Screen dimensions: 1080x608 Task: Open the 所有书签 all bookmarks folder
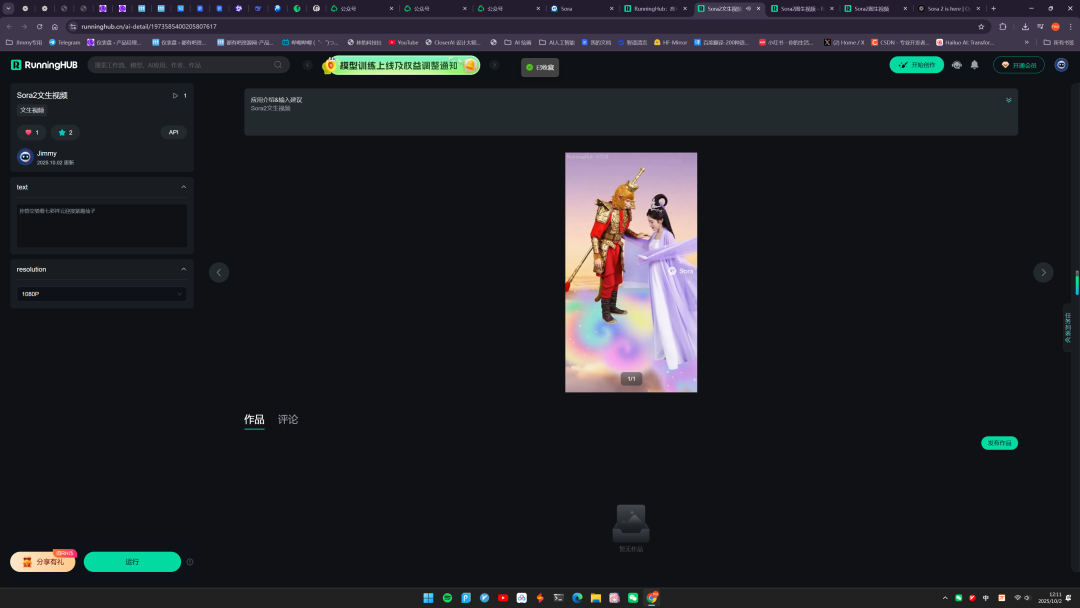(x=1058, y=42)
